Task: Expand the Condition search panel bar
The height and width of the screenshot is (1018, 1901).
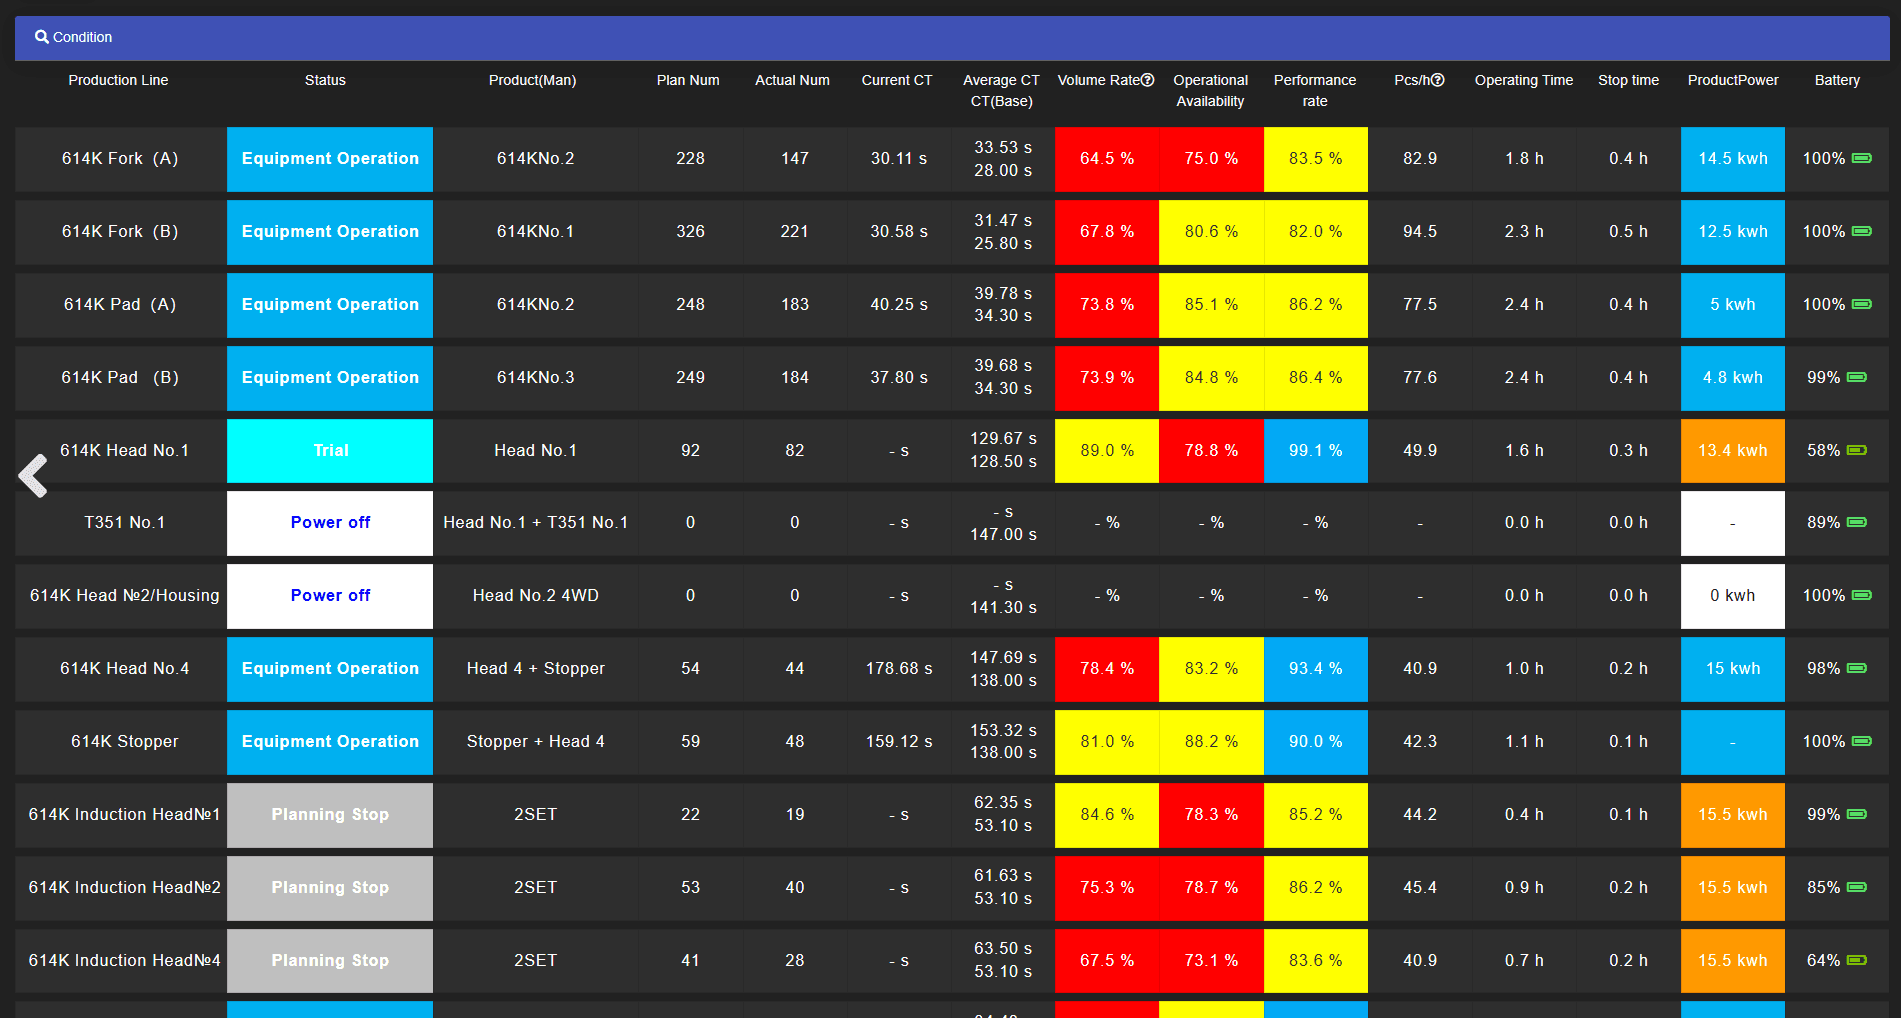Action: (950, 37)
